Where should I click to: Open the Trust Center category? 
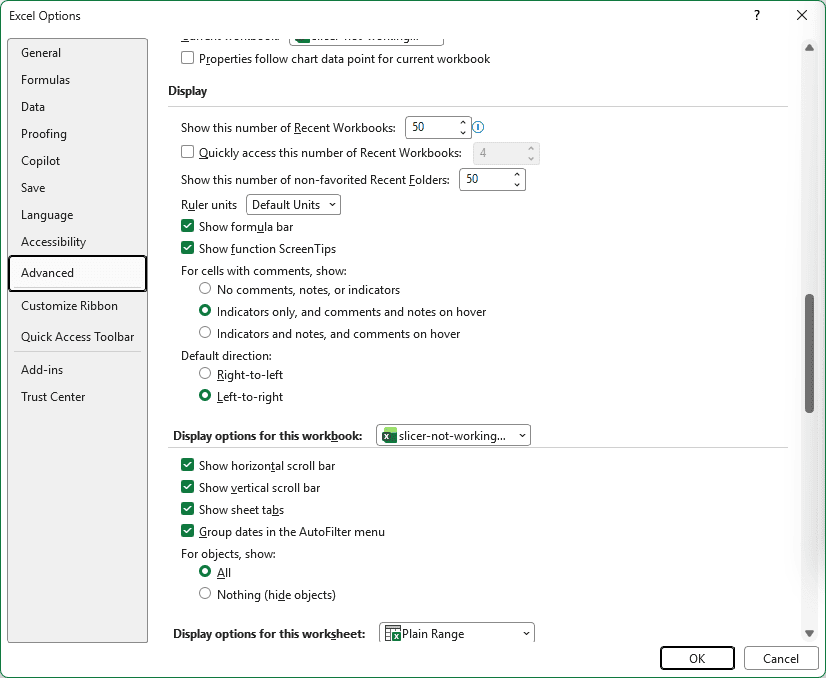(x=77, y=397)
